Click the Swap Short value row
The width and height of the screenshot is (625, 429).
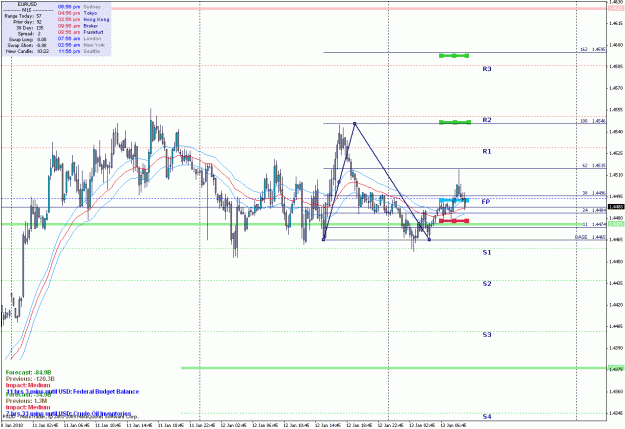pos(27,45)
